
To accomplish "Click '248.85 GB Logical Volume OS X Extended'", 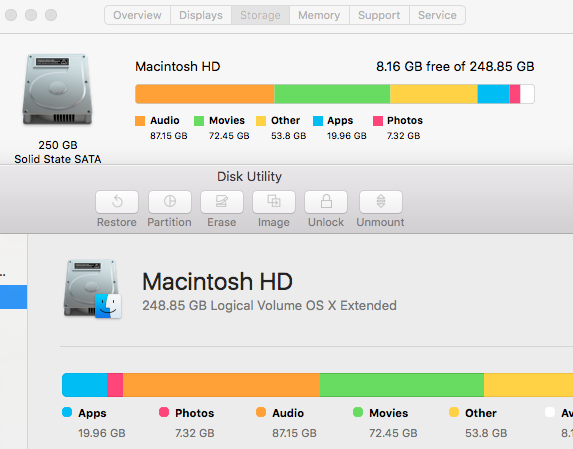I will pyautogui.click(x=269, y=305).
